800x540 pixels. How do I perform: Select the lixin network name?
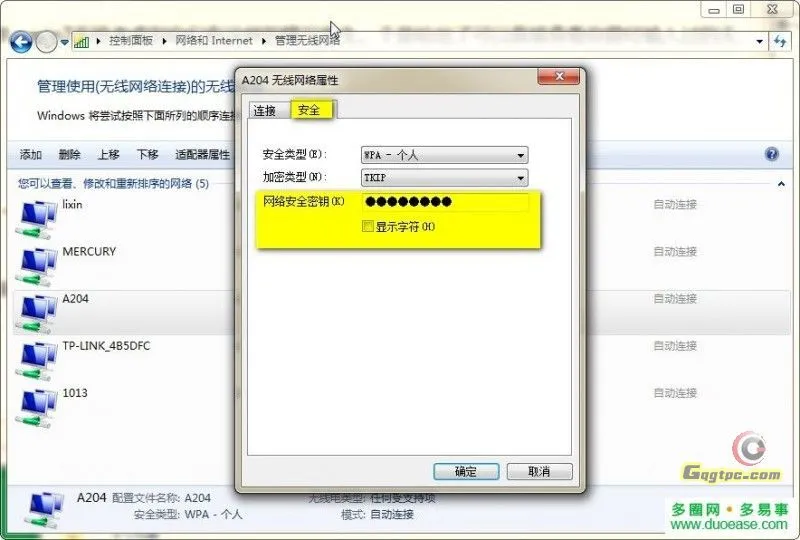pyautogui.click(x=72, y=204)
